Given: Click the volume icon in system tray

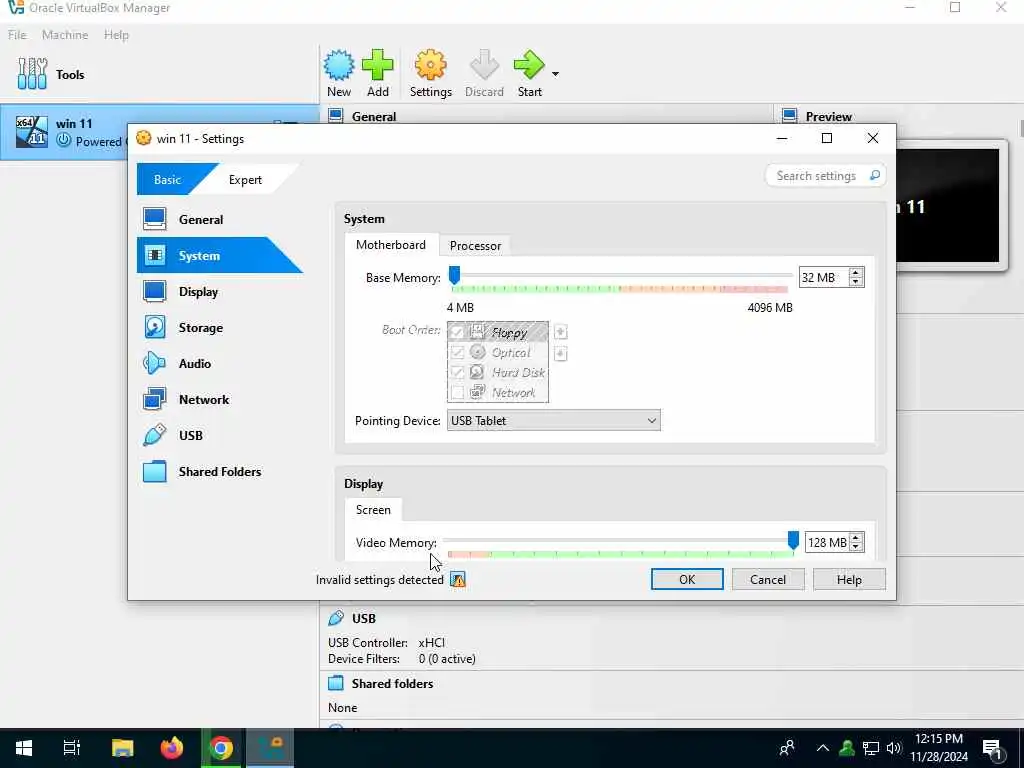Looking at the screenshot, I should (893, 748).
